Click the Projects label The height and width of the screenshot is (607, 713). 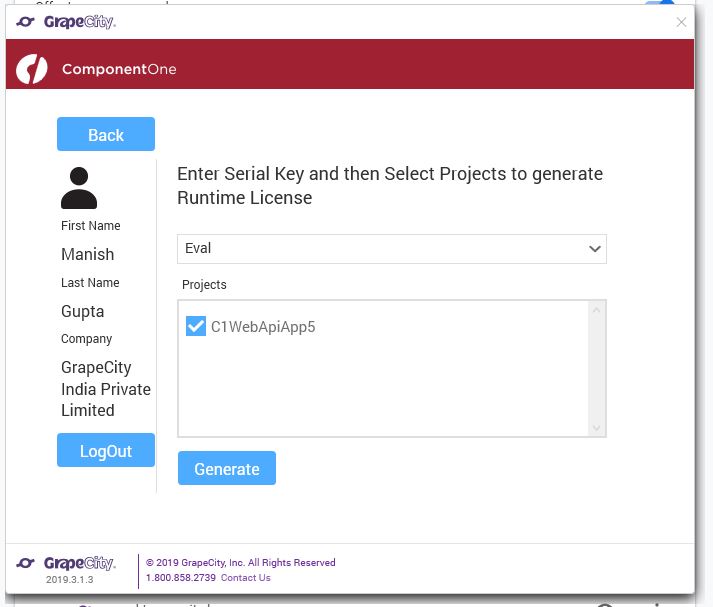[204, 285]
